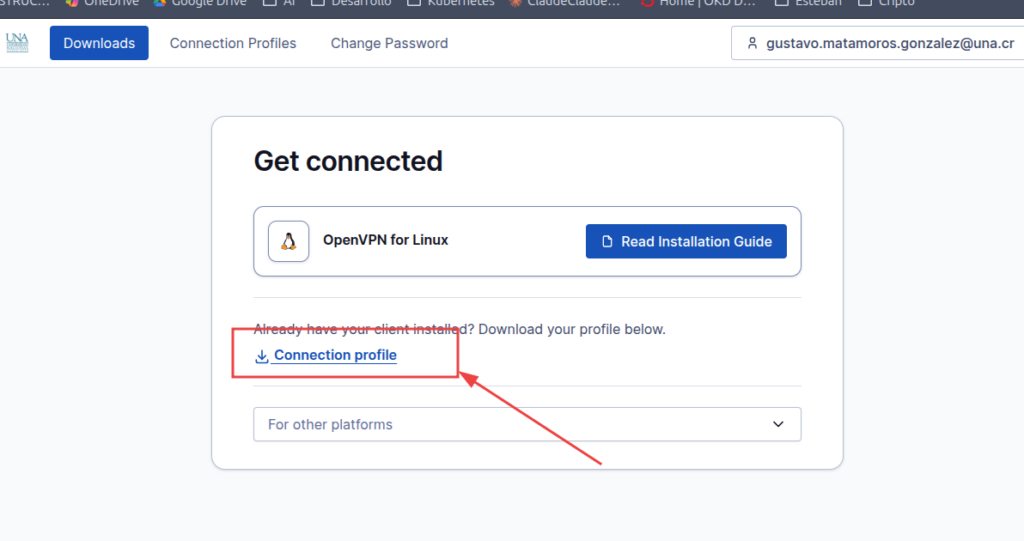Expand the For other platforms dropdown

[x=527, y=424]
